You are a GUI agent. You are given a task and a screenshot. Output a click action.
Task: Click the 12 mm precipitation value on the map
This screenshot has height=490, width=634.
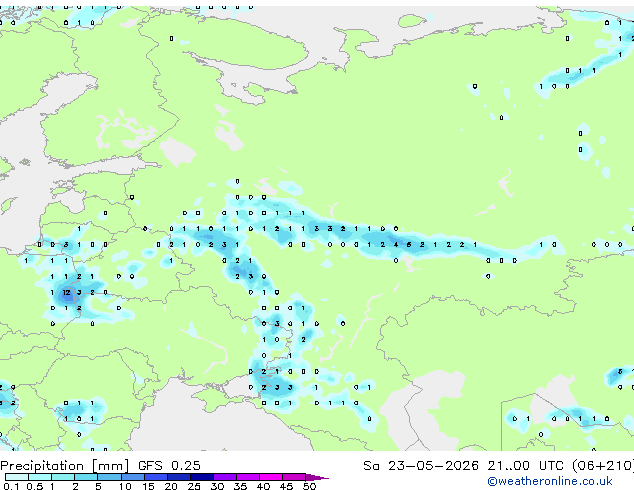click(x=66, y=292)
